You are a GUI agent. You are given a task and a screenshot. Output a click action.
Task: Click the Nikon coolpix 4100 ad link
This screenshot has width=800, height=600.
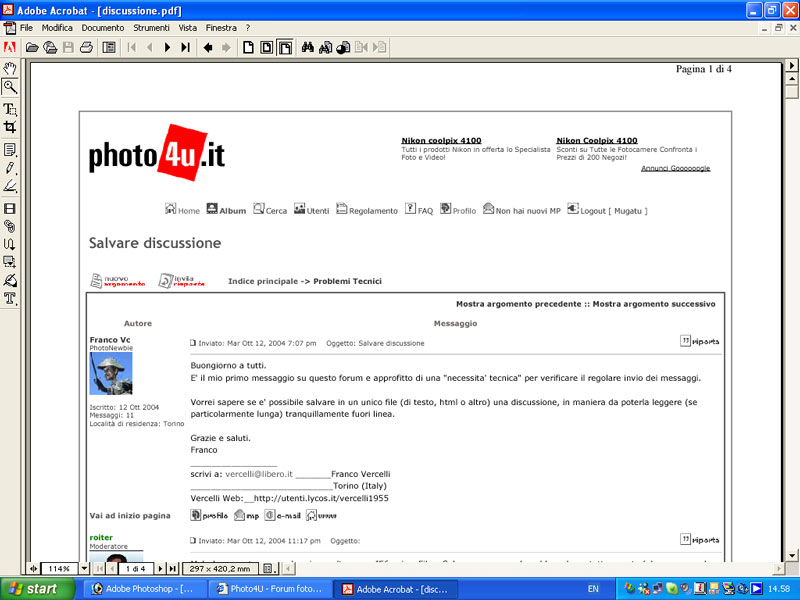pos(441,141)
